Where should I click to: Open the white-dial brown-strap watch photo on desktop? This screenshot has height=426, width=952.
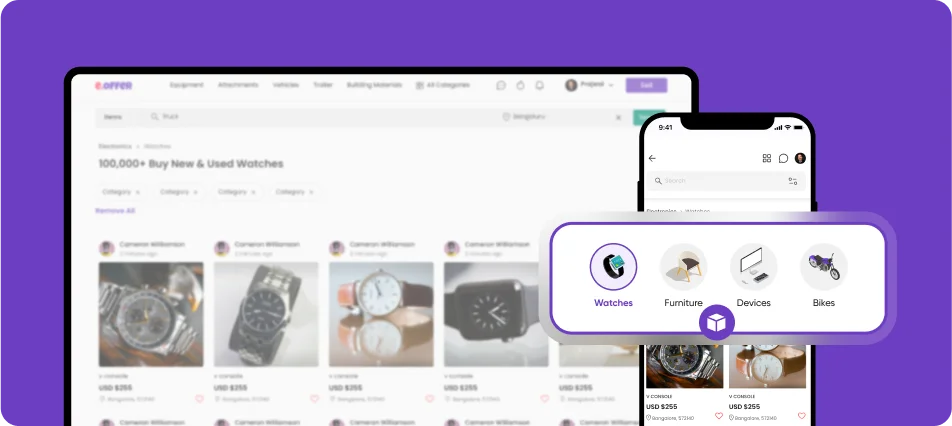(x=381, y=314)
